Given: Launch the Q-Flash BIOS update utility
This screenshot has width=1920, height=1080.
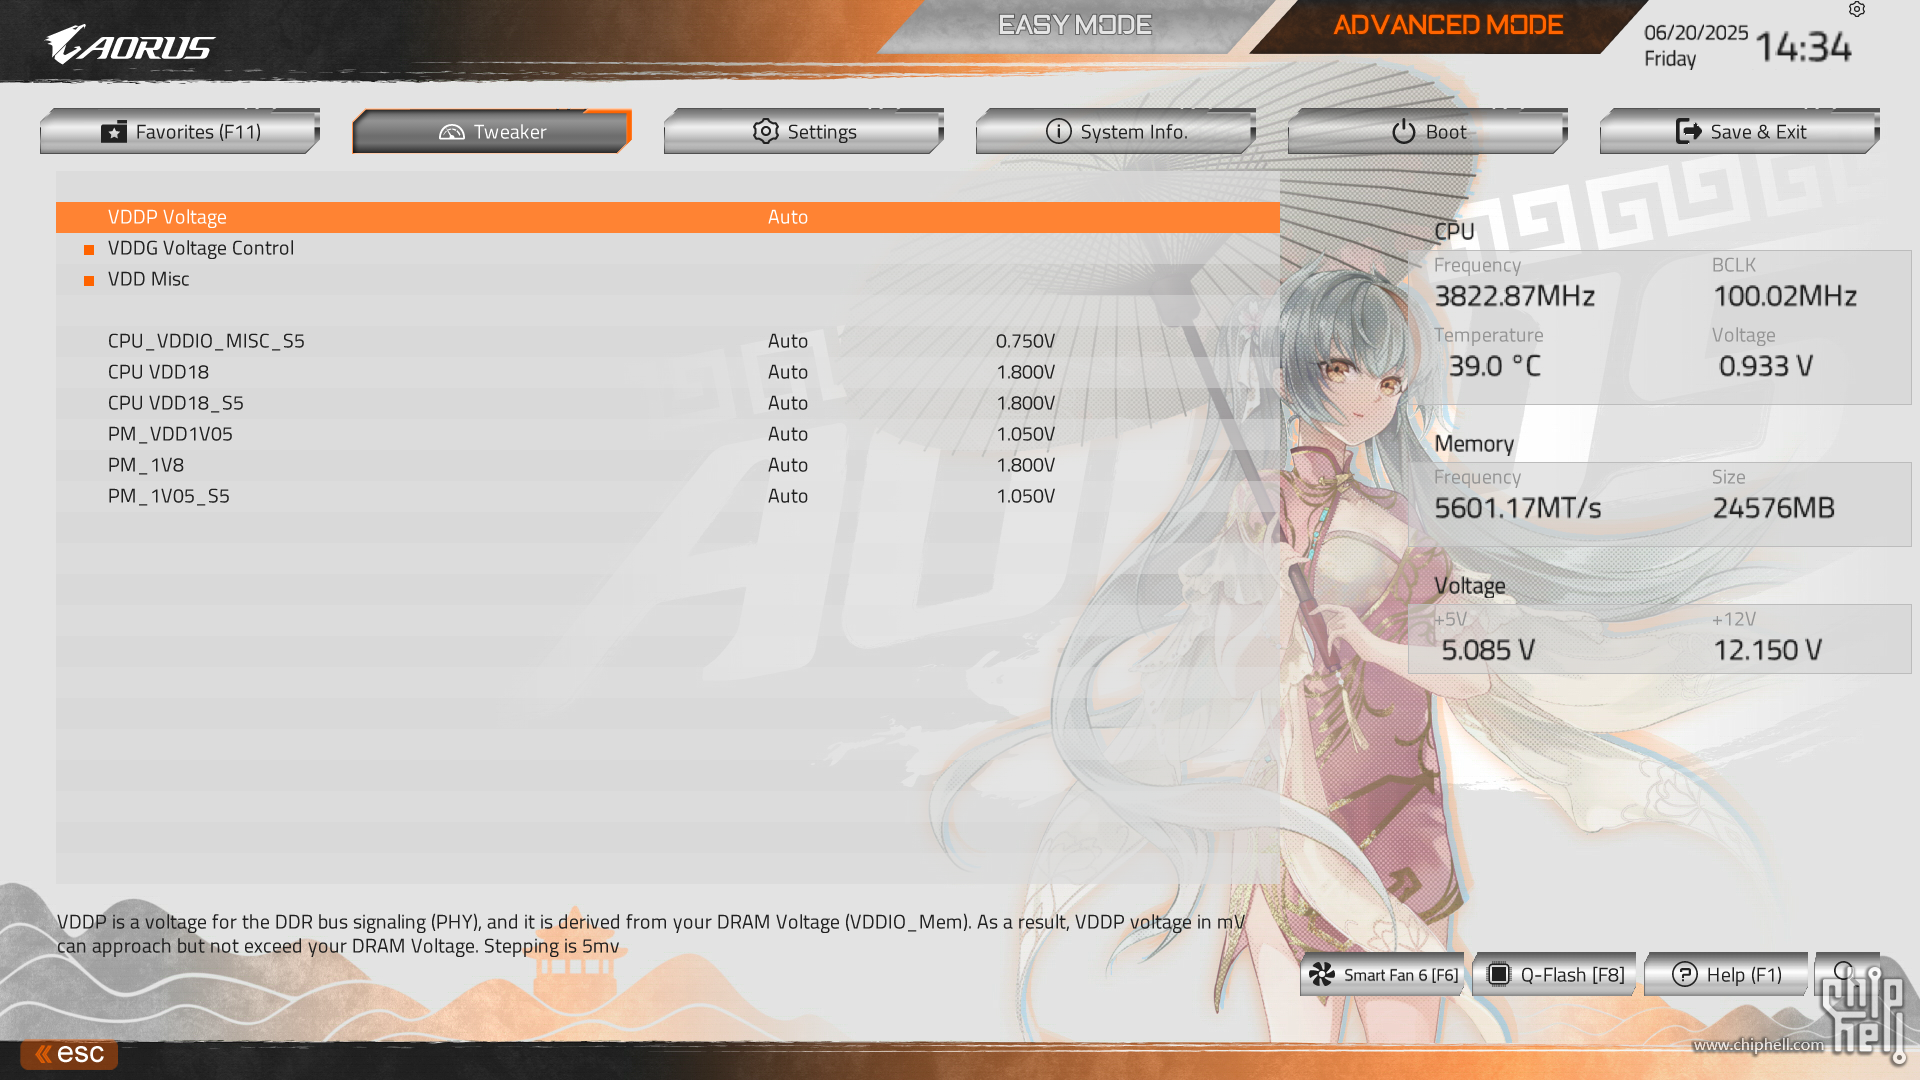Looking at the screenshot, I should point(1554,974).
